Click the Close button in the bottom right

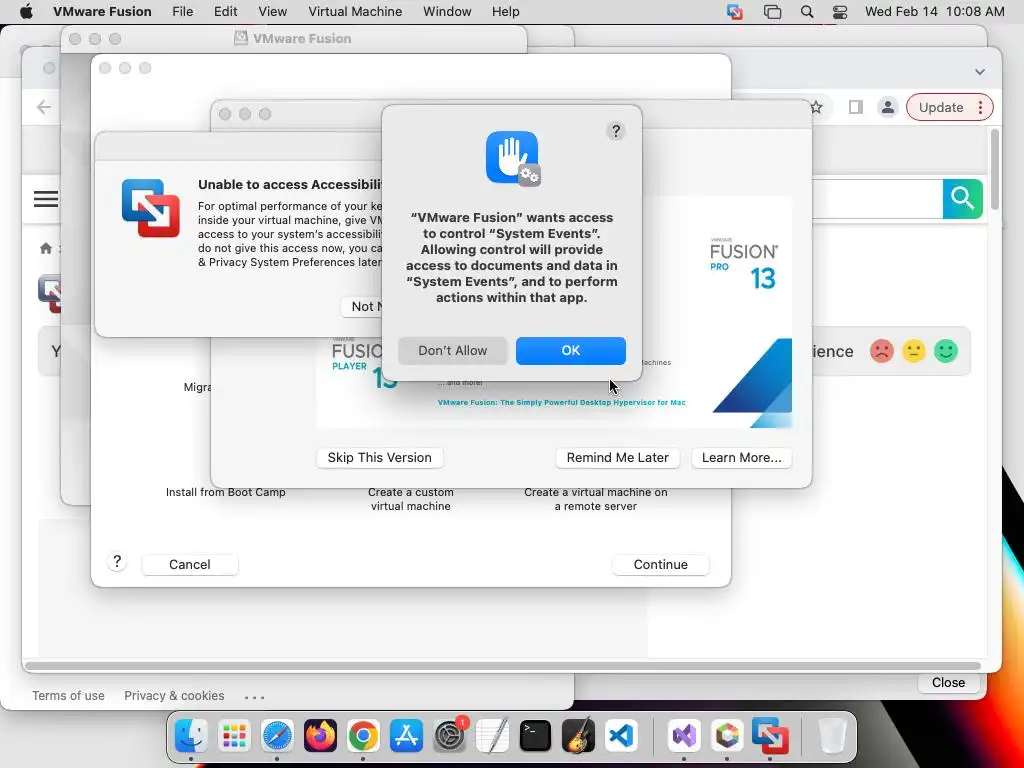(948, 682)
